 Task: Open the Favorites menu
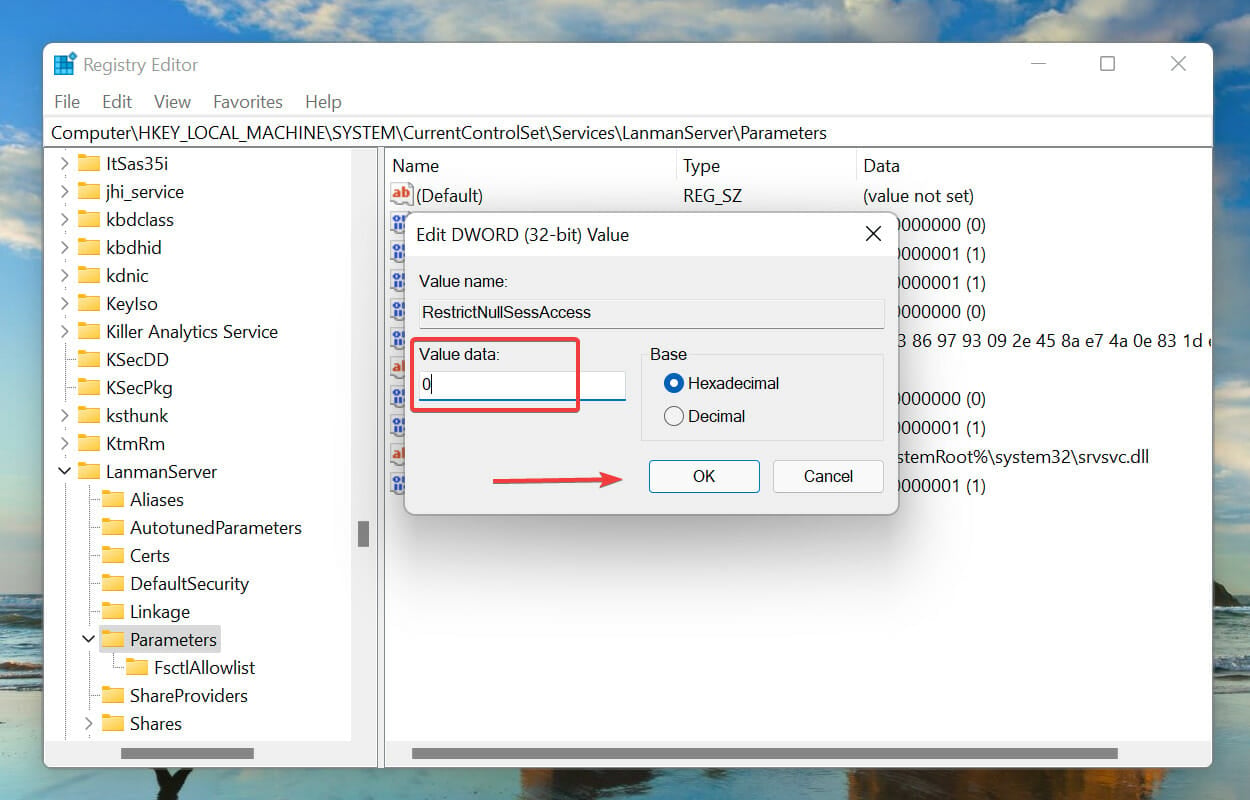pyautogui.click(x=248, y=101)
